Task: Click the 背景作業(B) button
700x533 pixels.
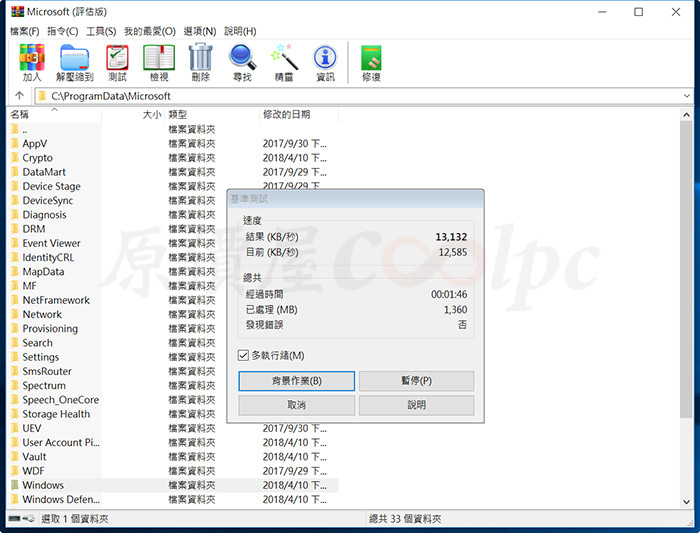Action: click(x=296, y=381)
